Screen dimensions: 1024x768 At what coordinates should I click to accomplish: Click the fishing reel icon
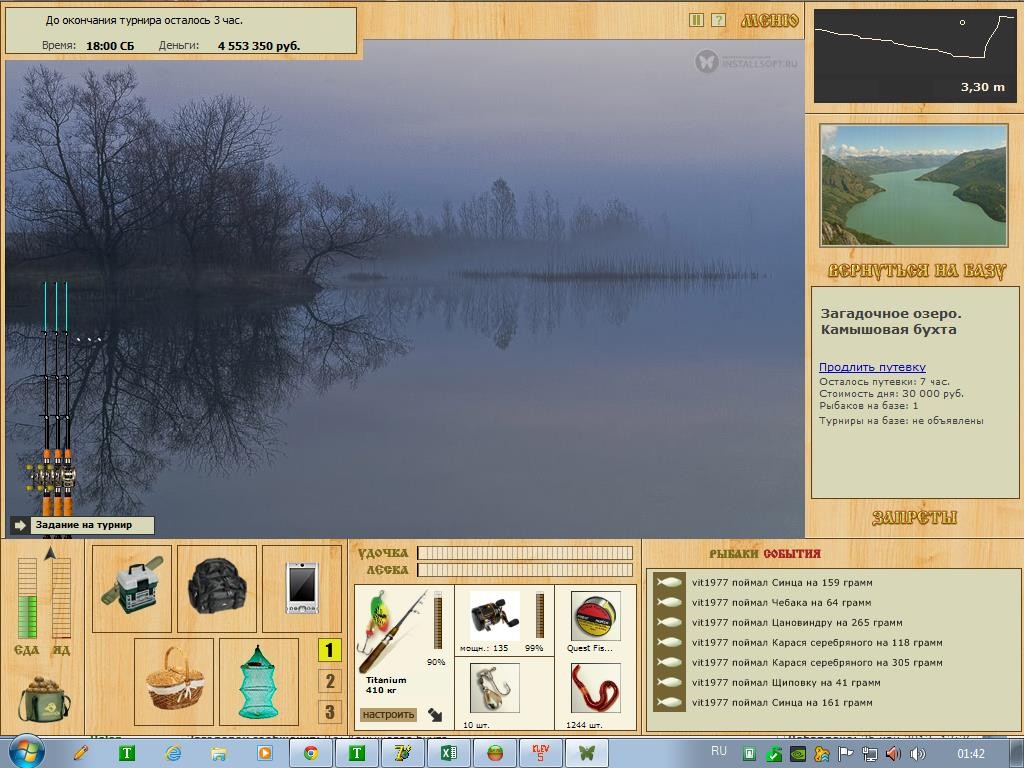coord(494,616)
